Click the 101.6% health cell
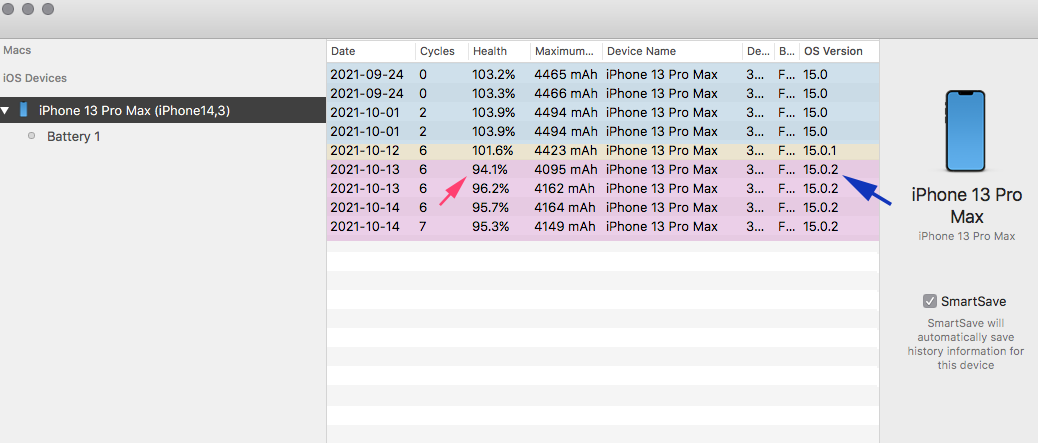 coord(493,150)
